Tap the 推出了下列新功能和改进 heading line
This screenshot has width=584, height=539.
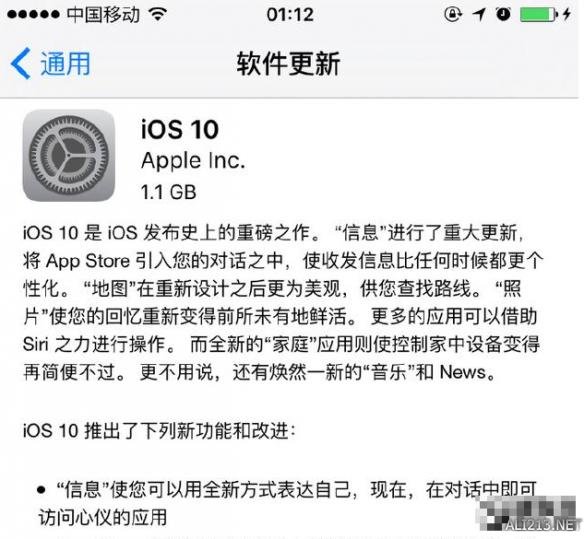(x=159, y=431)
